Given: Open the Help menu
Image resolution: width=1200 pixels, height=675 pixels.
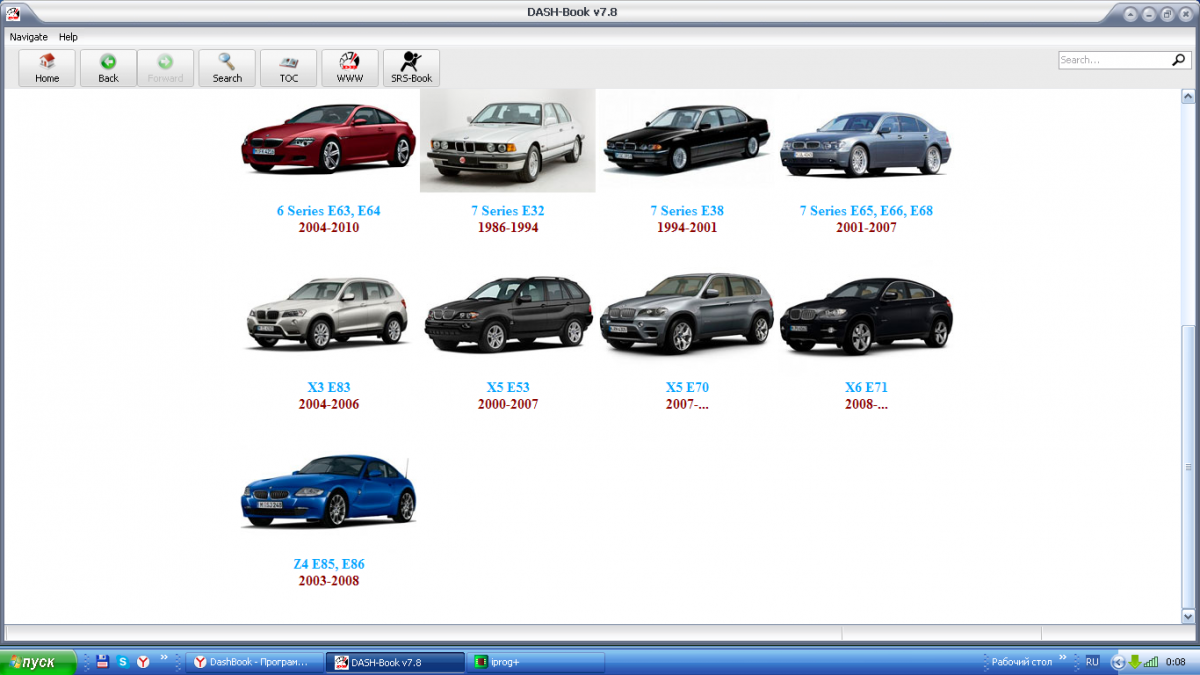Looking at the screenshot, I should 68,37.
